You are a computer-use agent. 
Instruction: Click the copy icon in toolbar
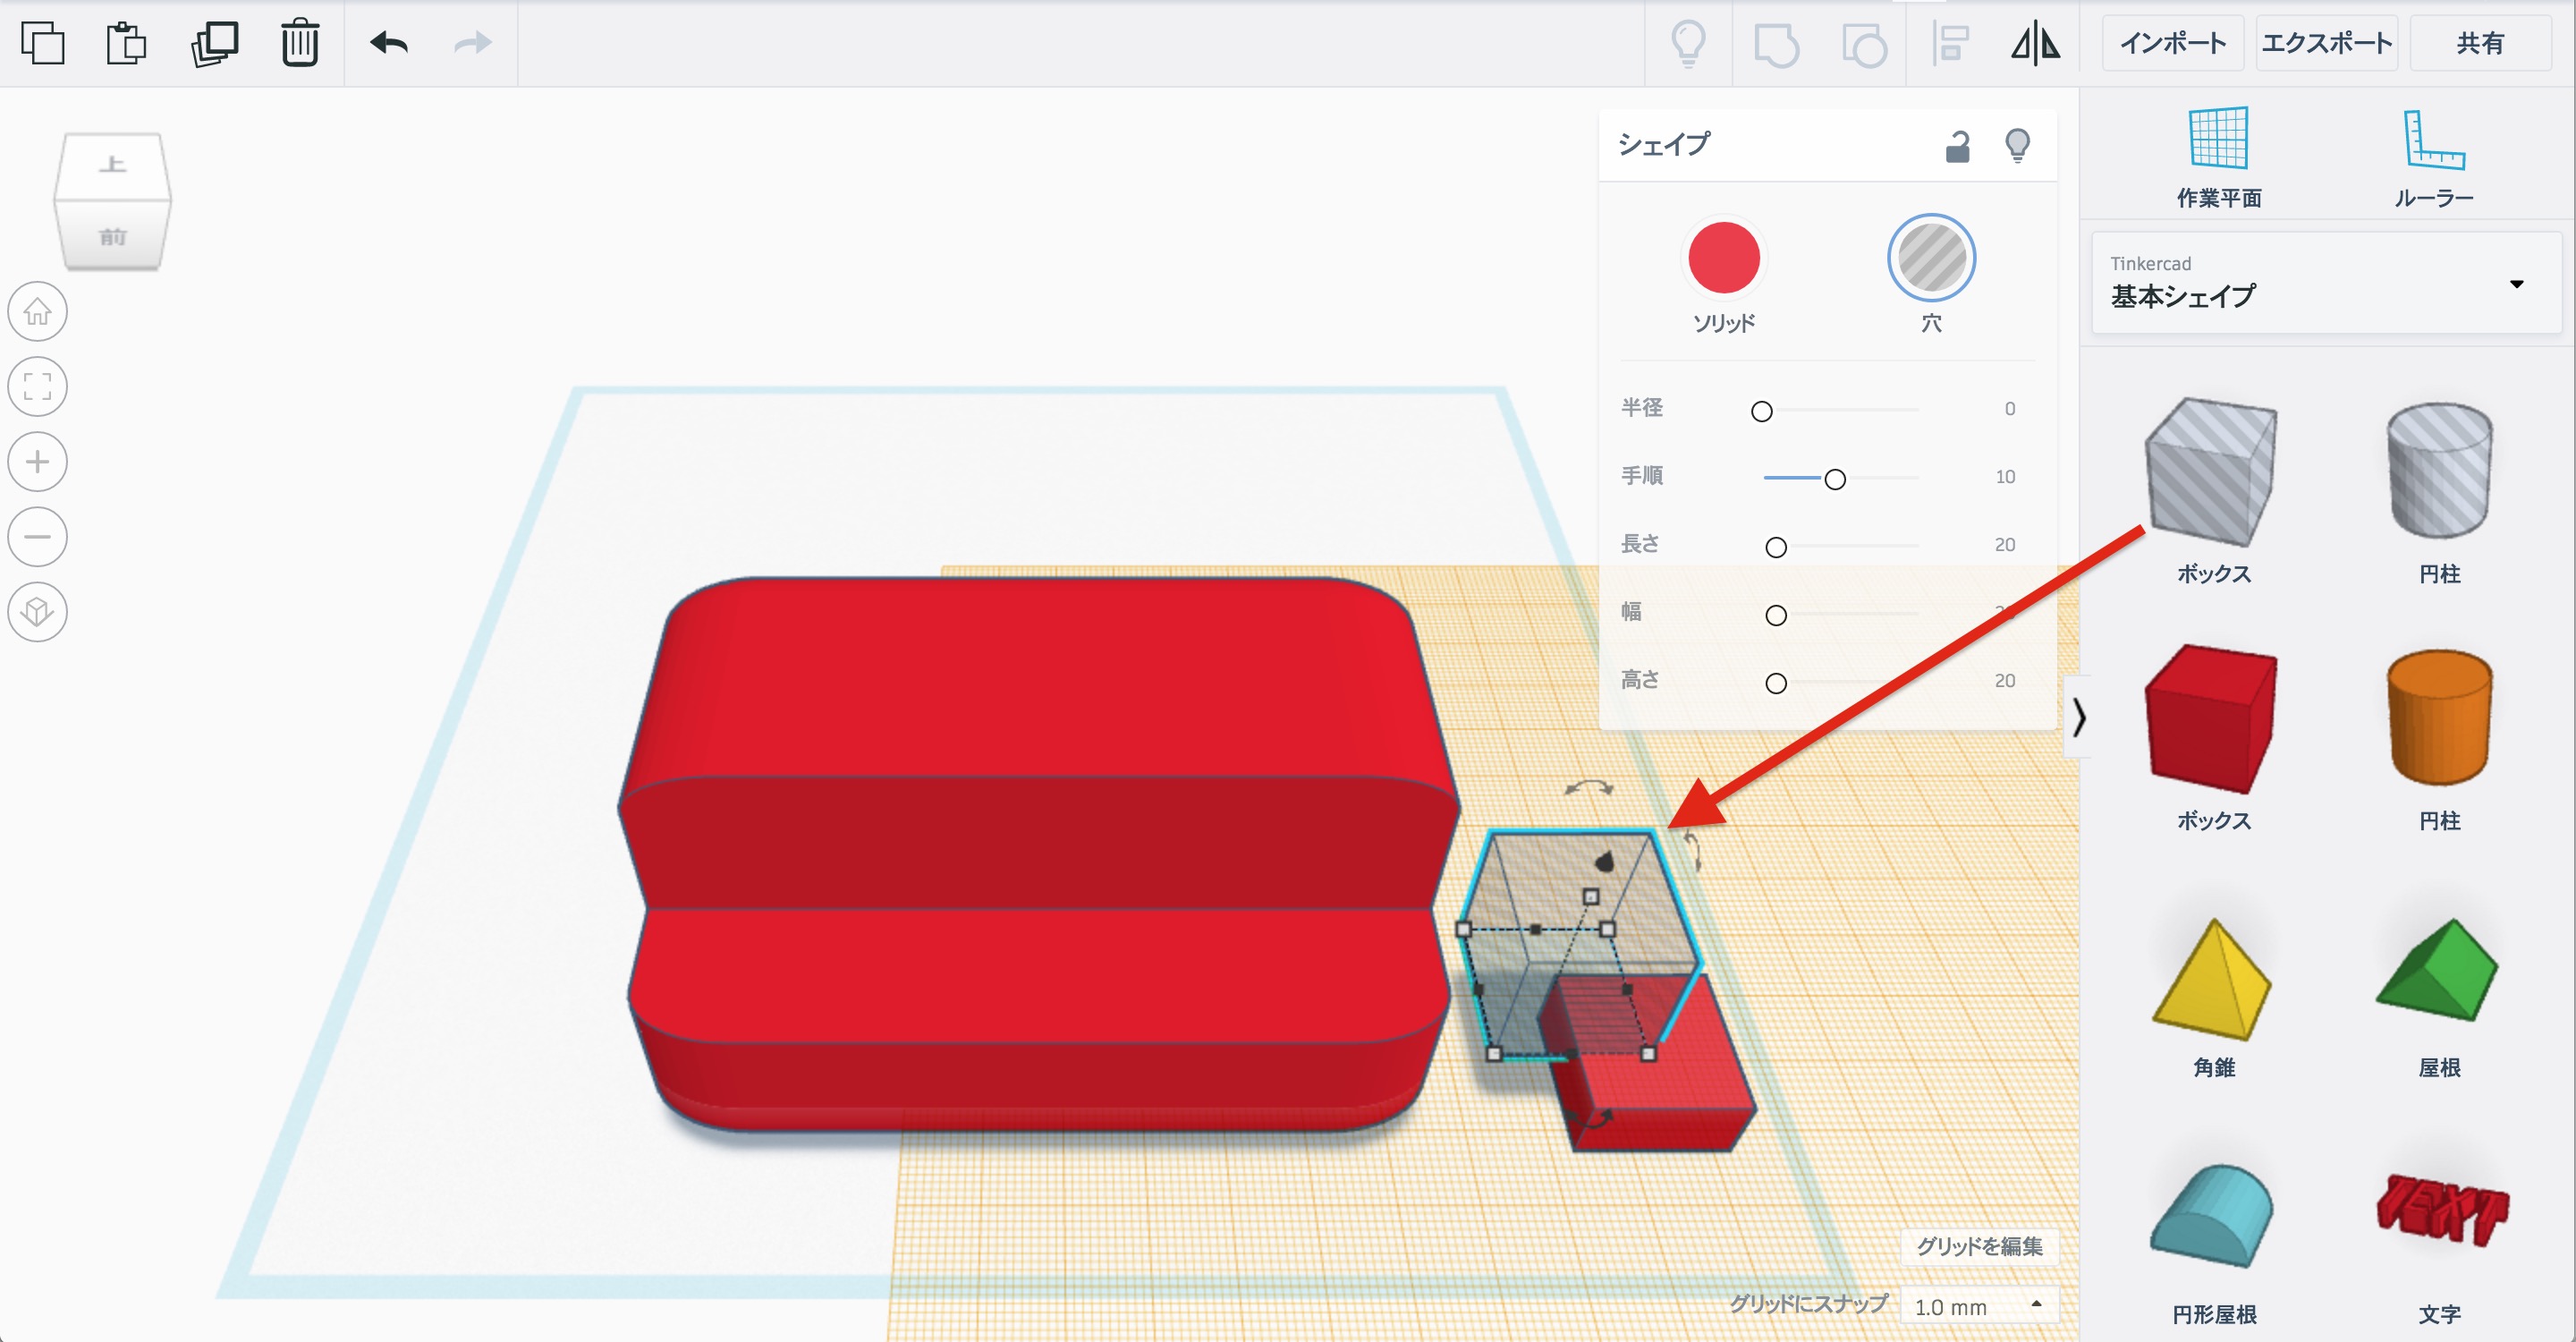[x=43, y=43]
